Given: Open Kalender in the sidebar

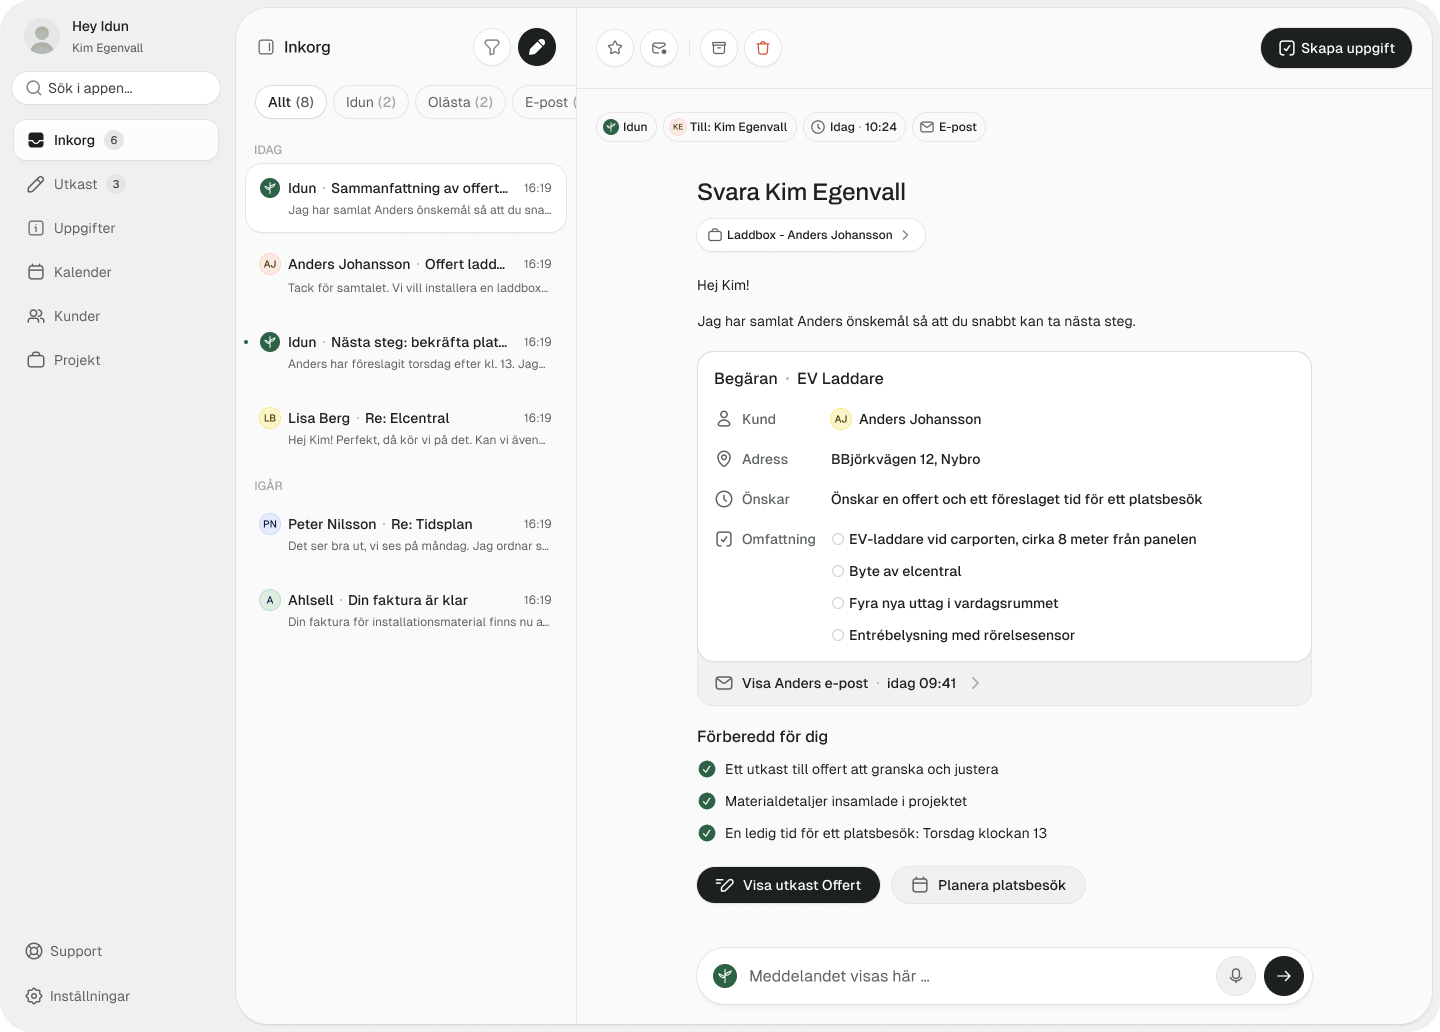Looking at the screenshot, I should pos(116,272).
